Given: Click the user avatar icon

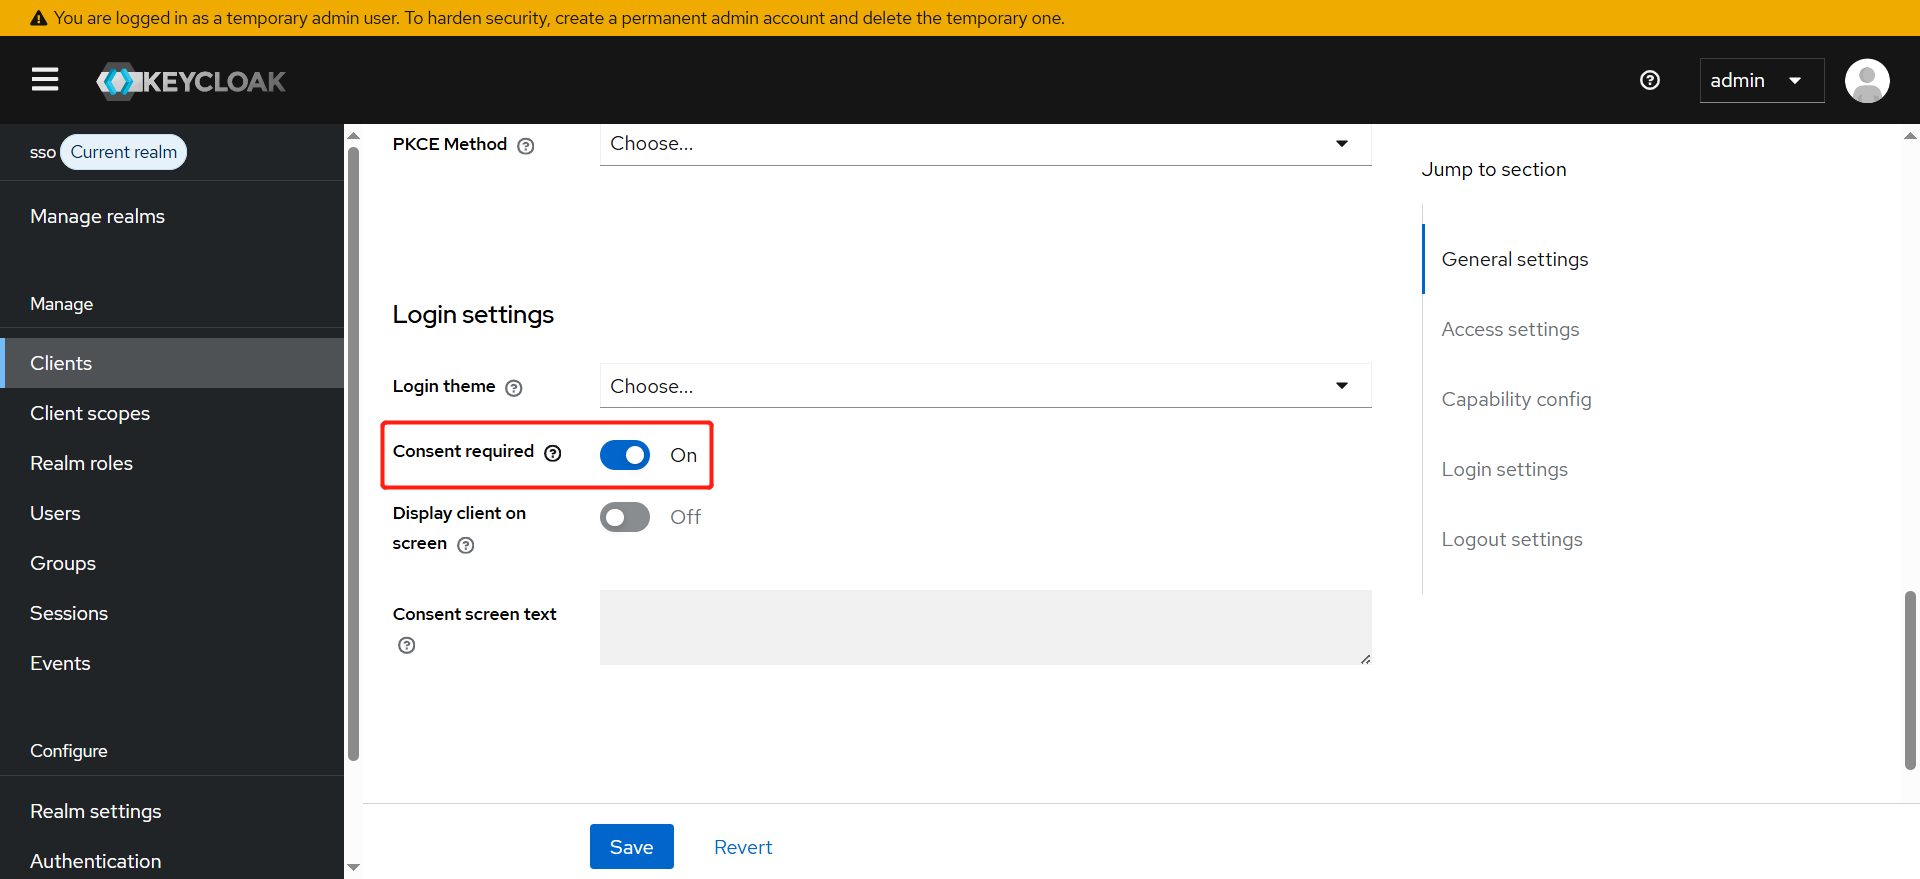Looking at the screenshot, I should coord(1867,80).
